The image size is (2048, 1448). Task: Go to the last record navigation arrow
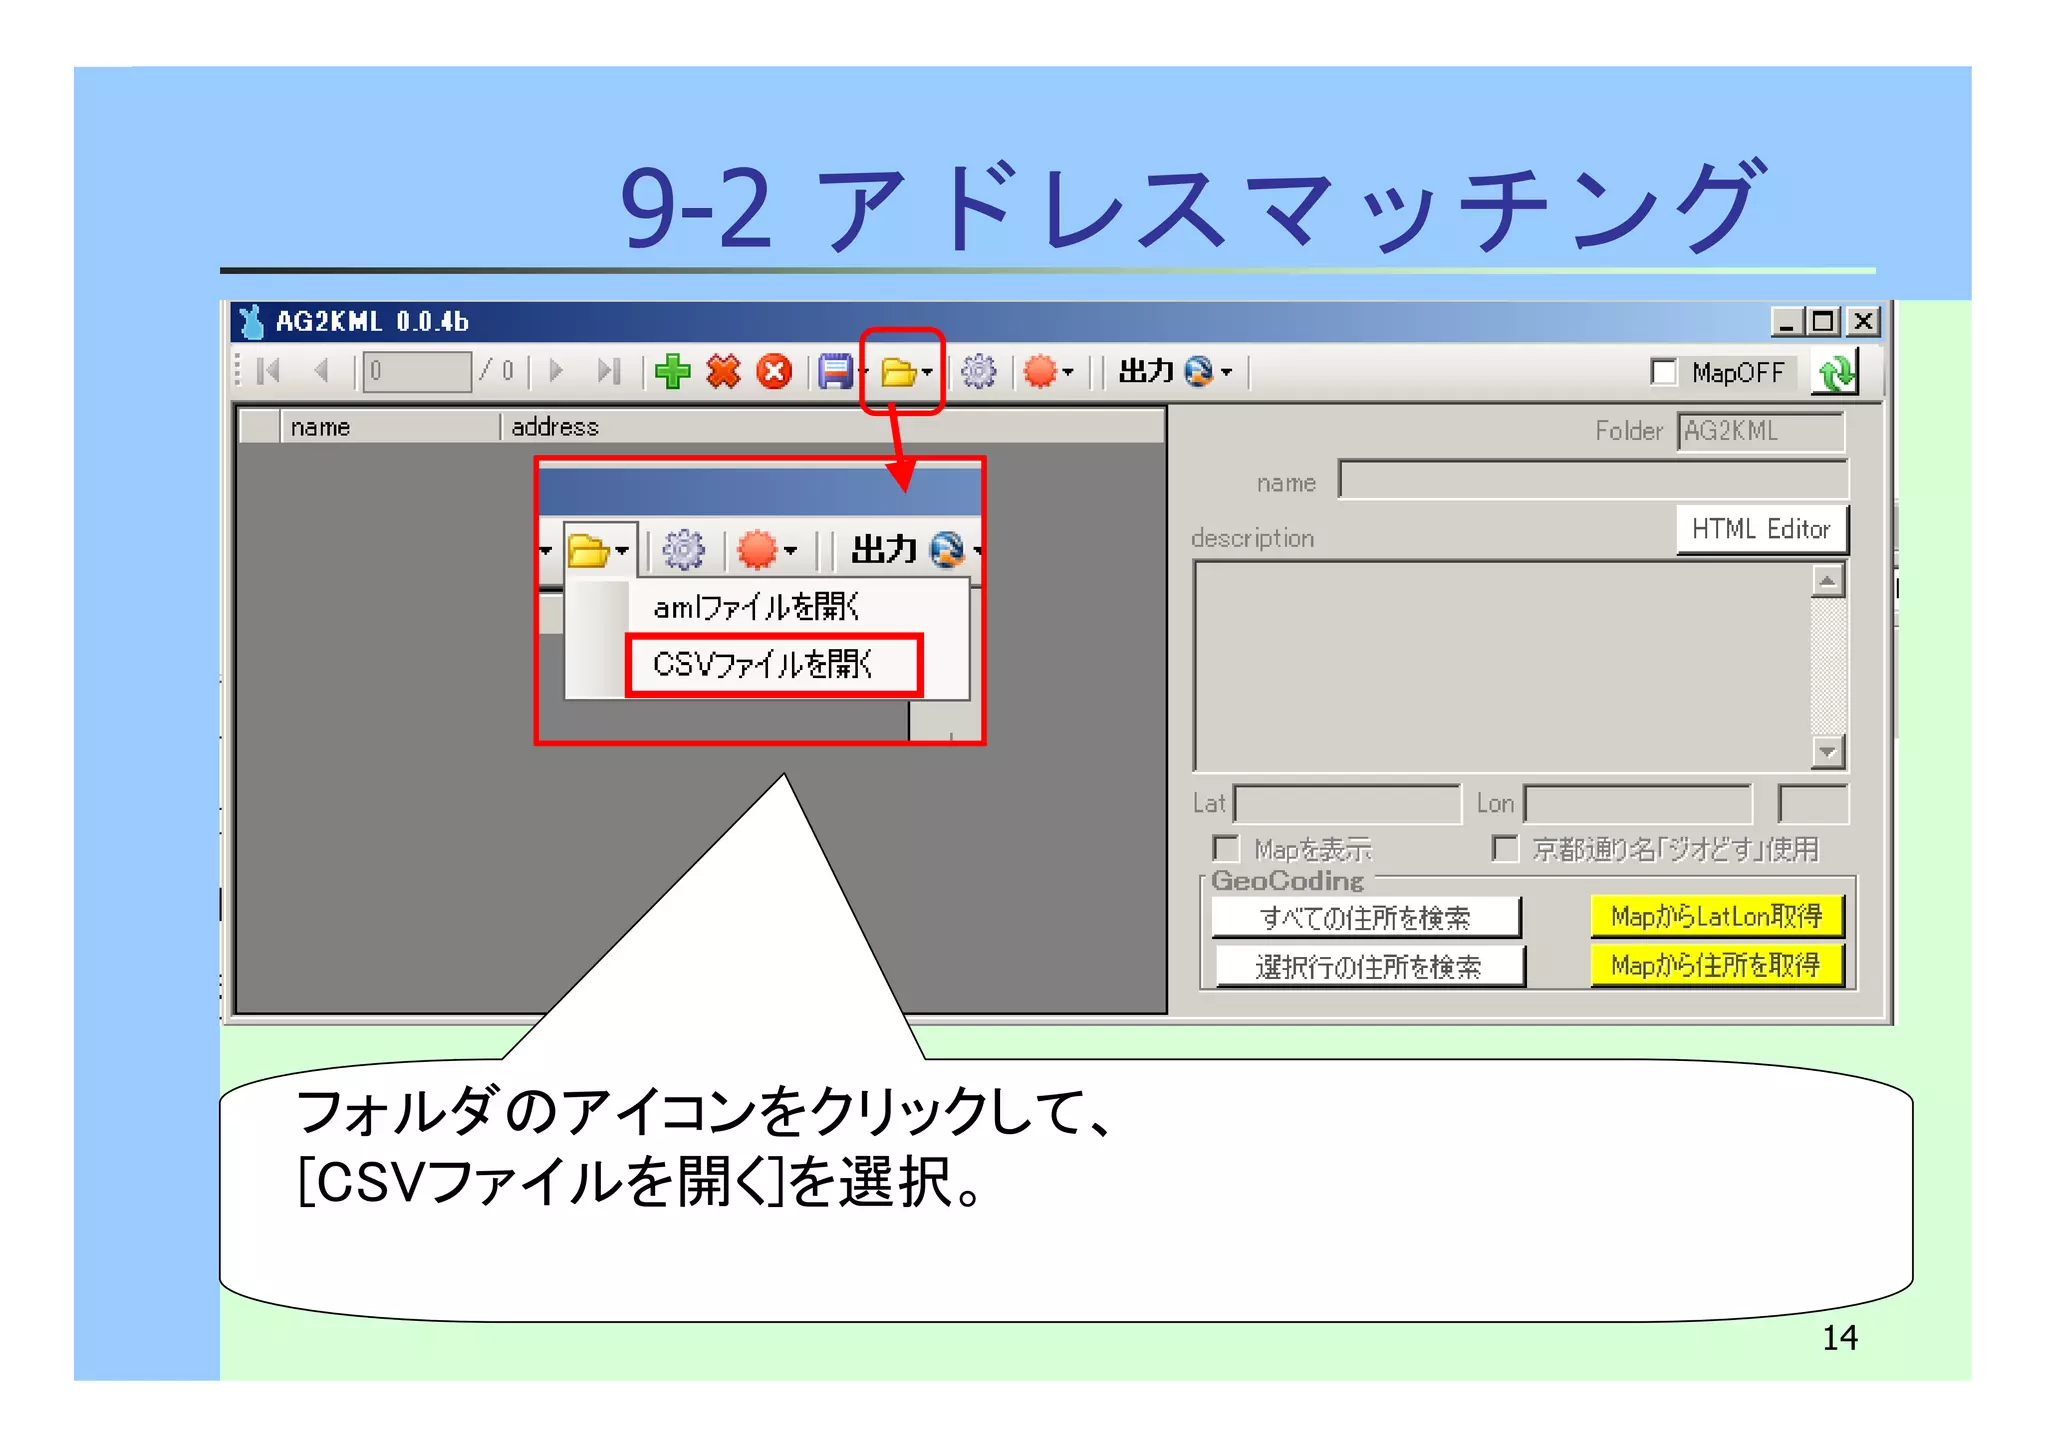tap(608, 371)
